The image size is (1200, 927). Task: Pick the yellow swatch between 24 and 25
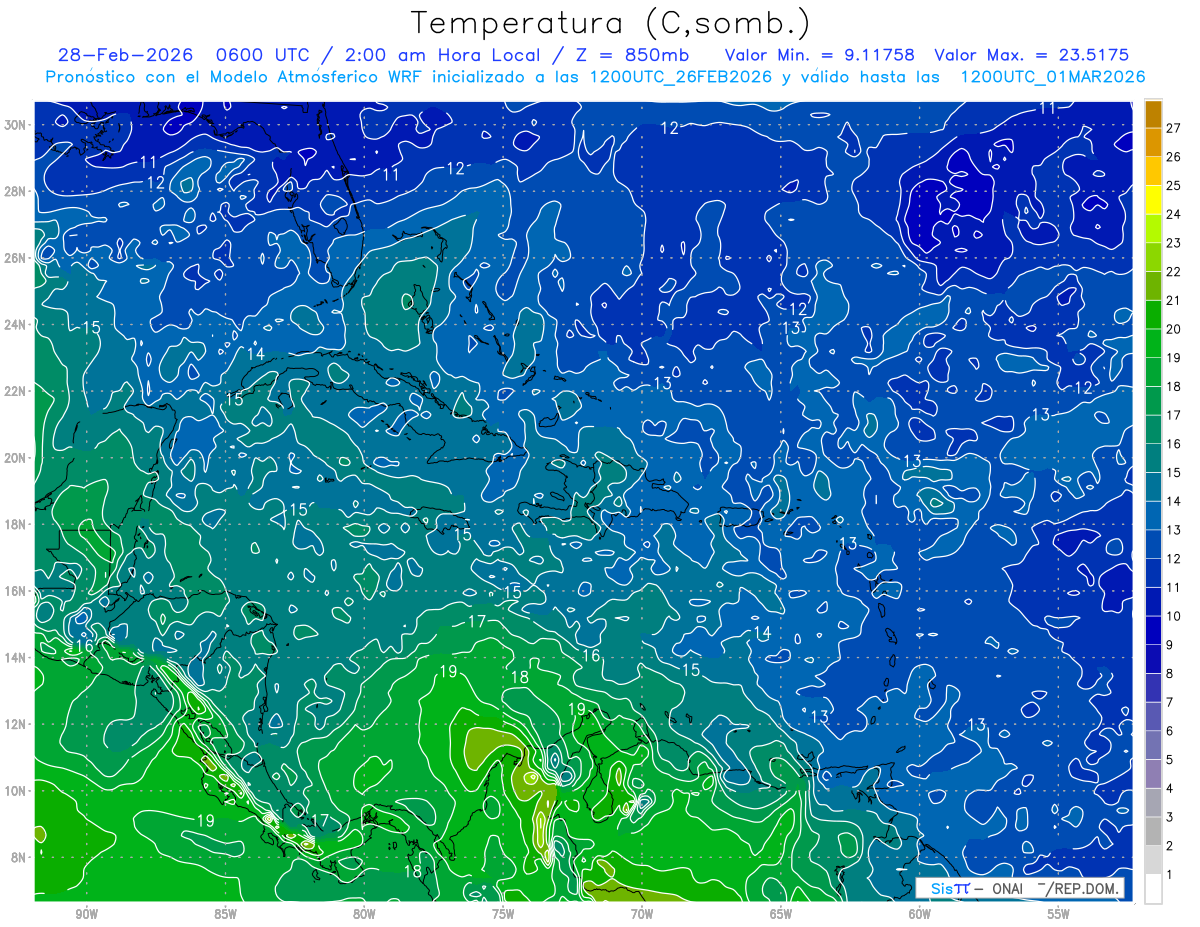coord(1153,200)
